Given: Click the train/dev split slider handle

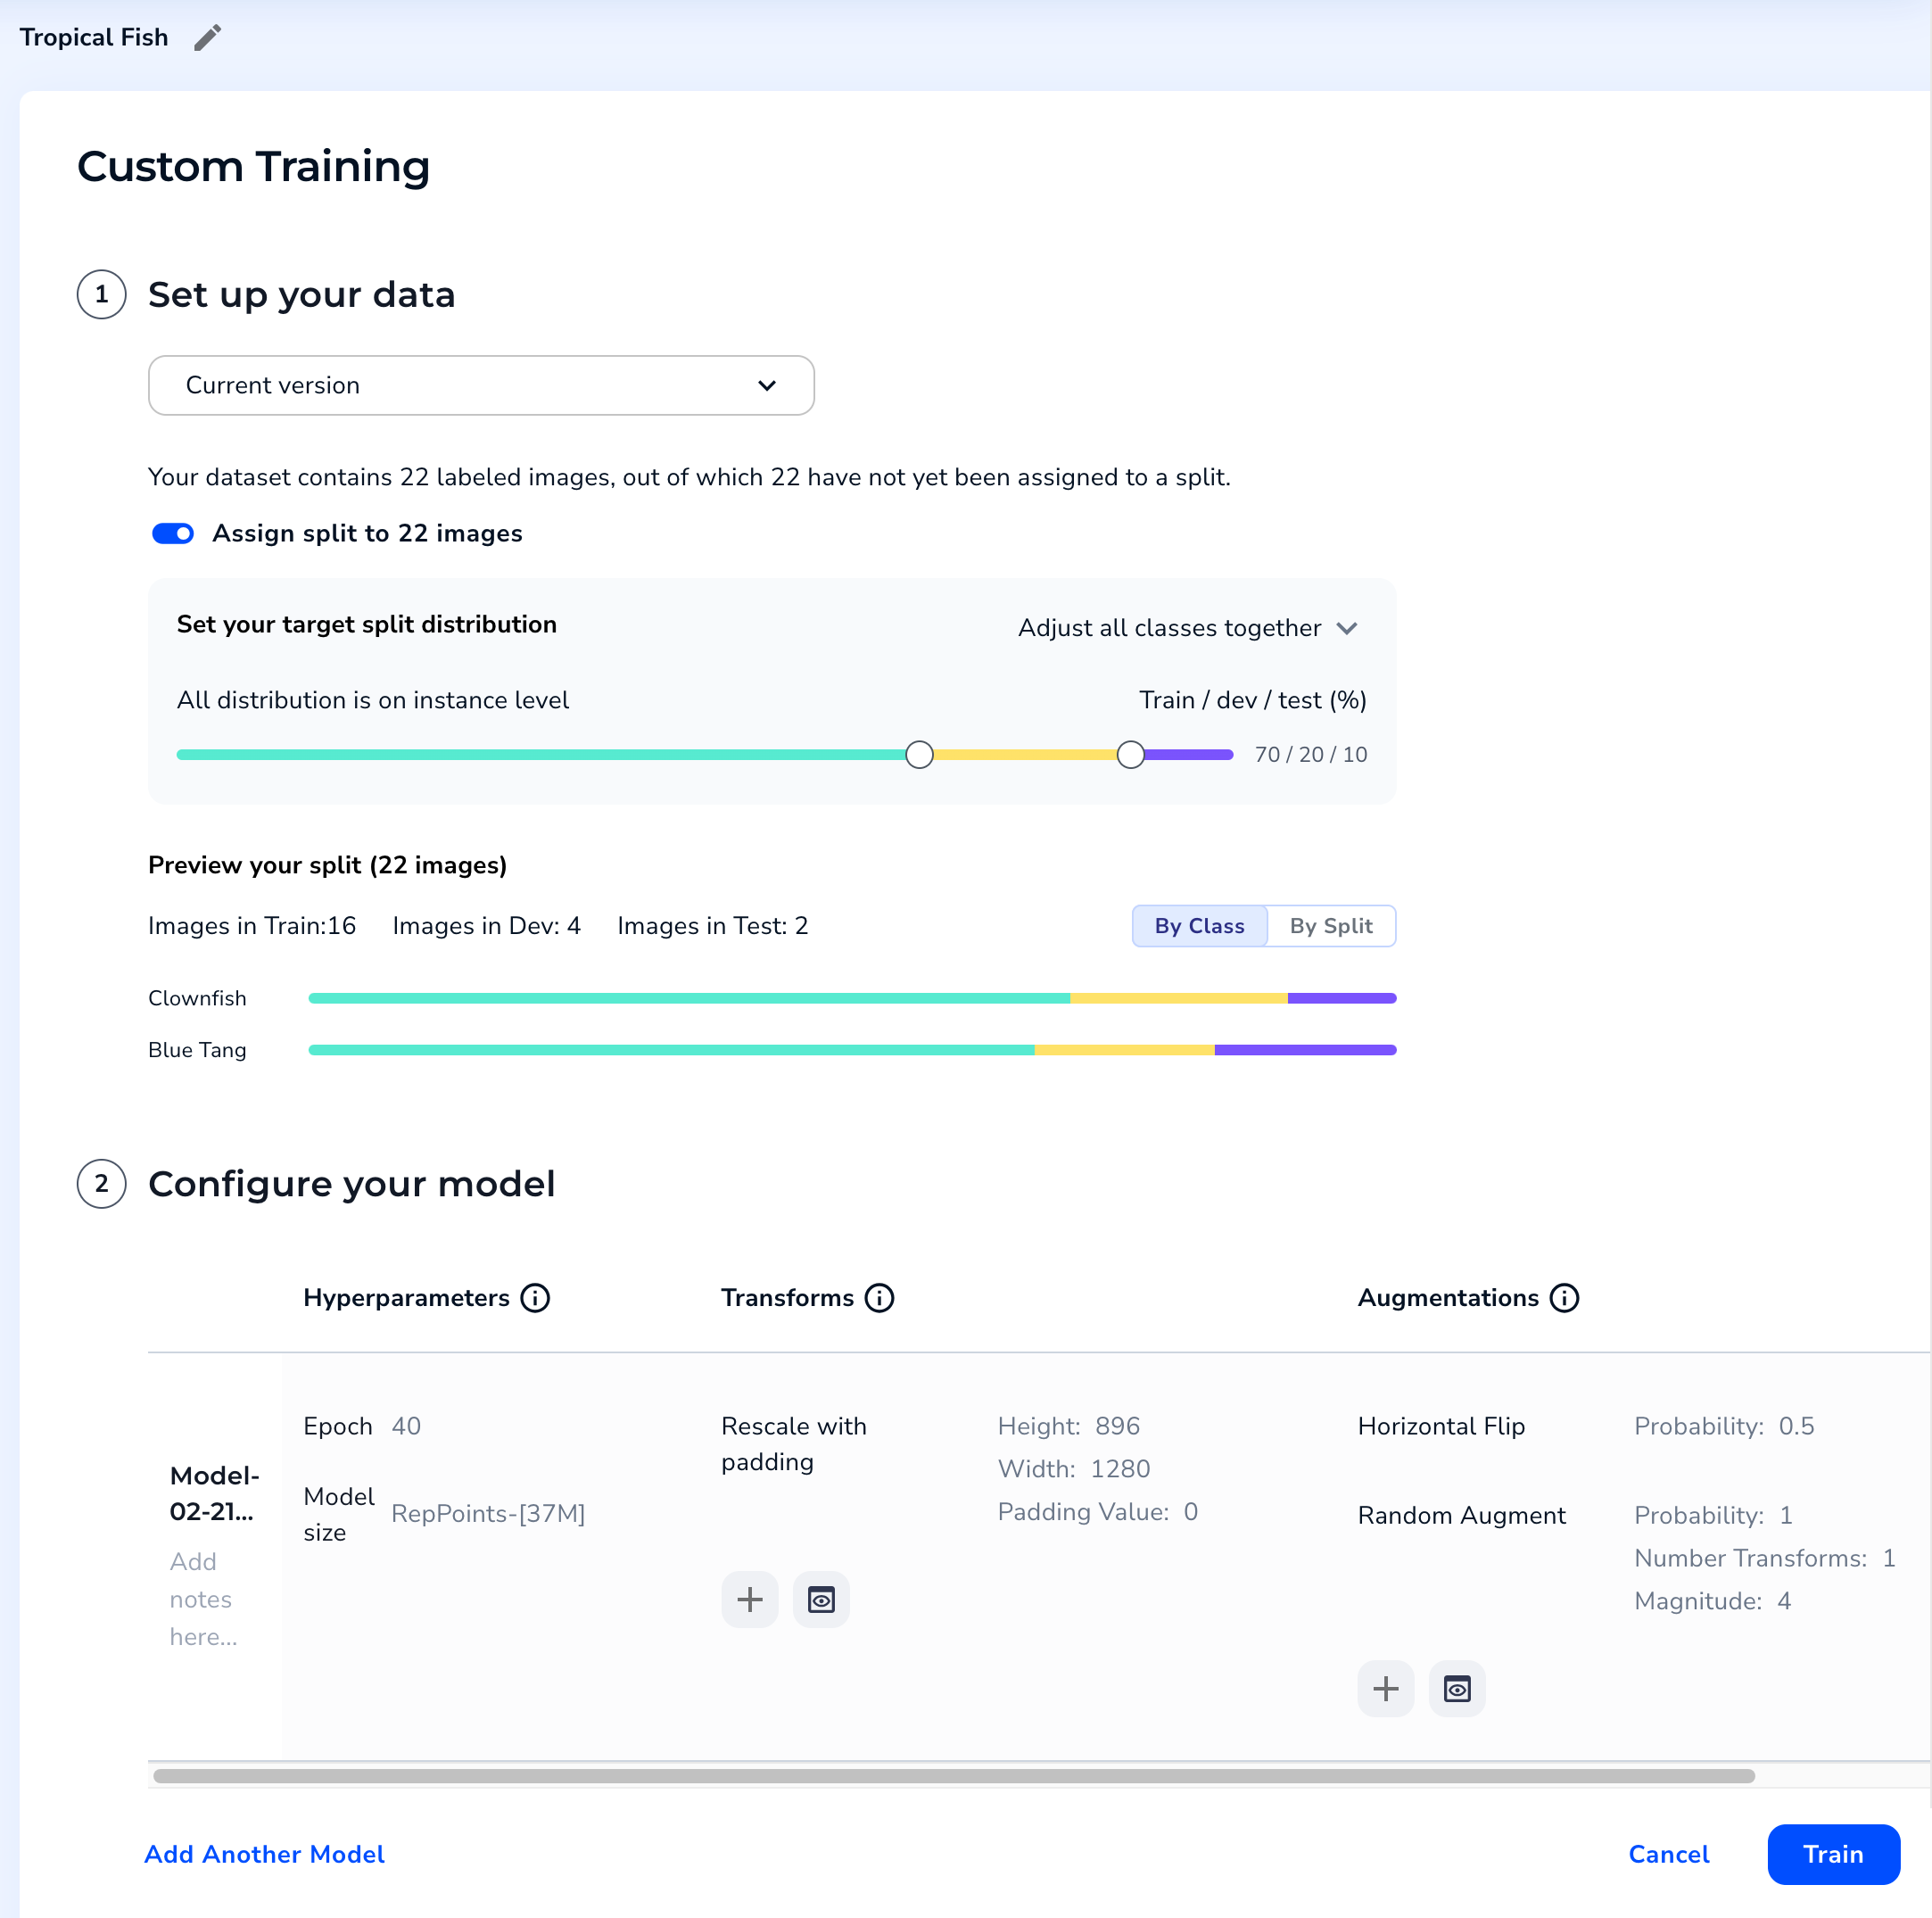Looking at the screenshot, I should (919, 754).
